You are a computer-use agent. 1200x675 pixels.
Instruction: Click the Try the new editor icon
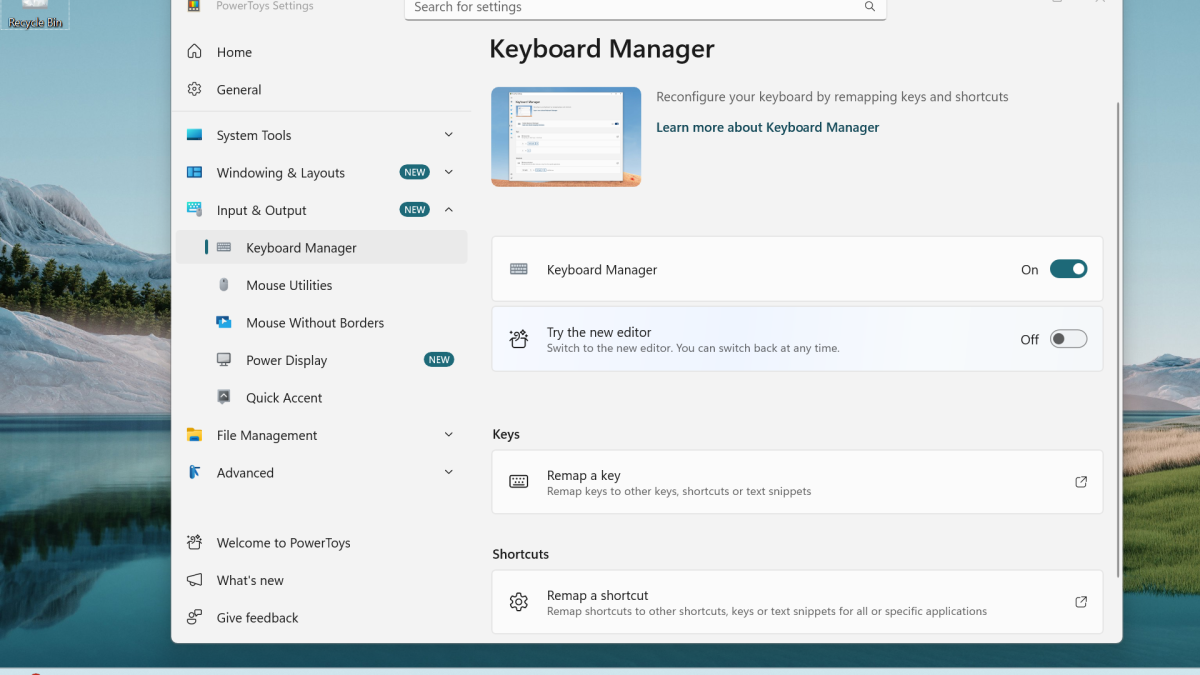pyautogui.click(x=518, y=339)
